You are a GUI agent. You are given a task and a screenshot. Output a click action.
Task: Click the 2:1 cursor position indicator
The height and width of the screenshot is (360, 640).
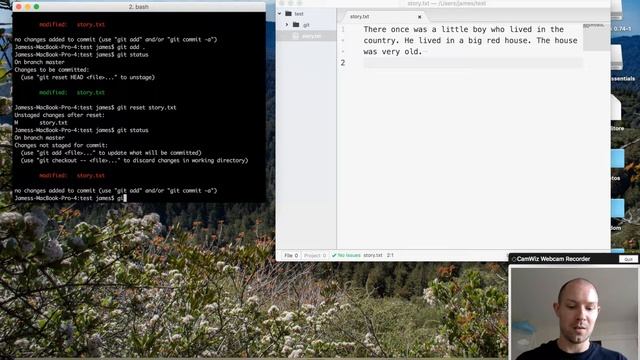click(390, 256)
